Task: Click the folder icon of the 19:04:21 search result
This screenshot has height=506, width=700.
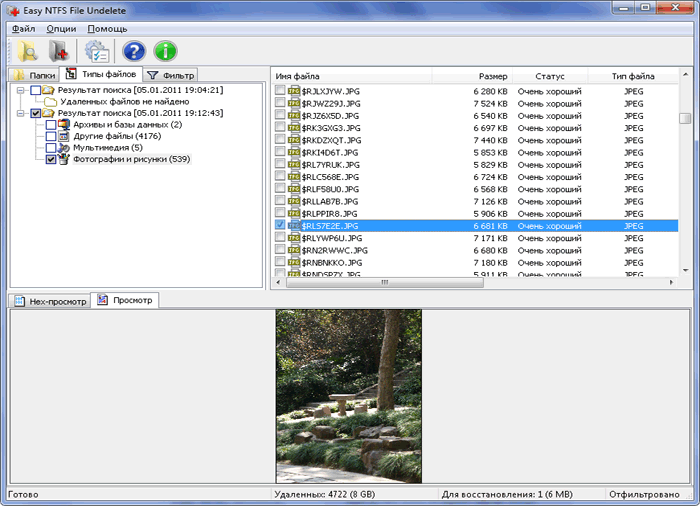Action: [x=48, y=90]
